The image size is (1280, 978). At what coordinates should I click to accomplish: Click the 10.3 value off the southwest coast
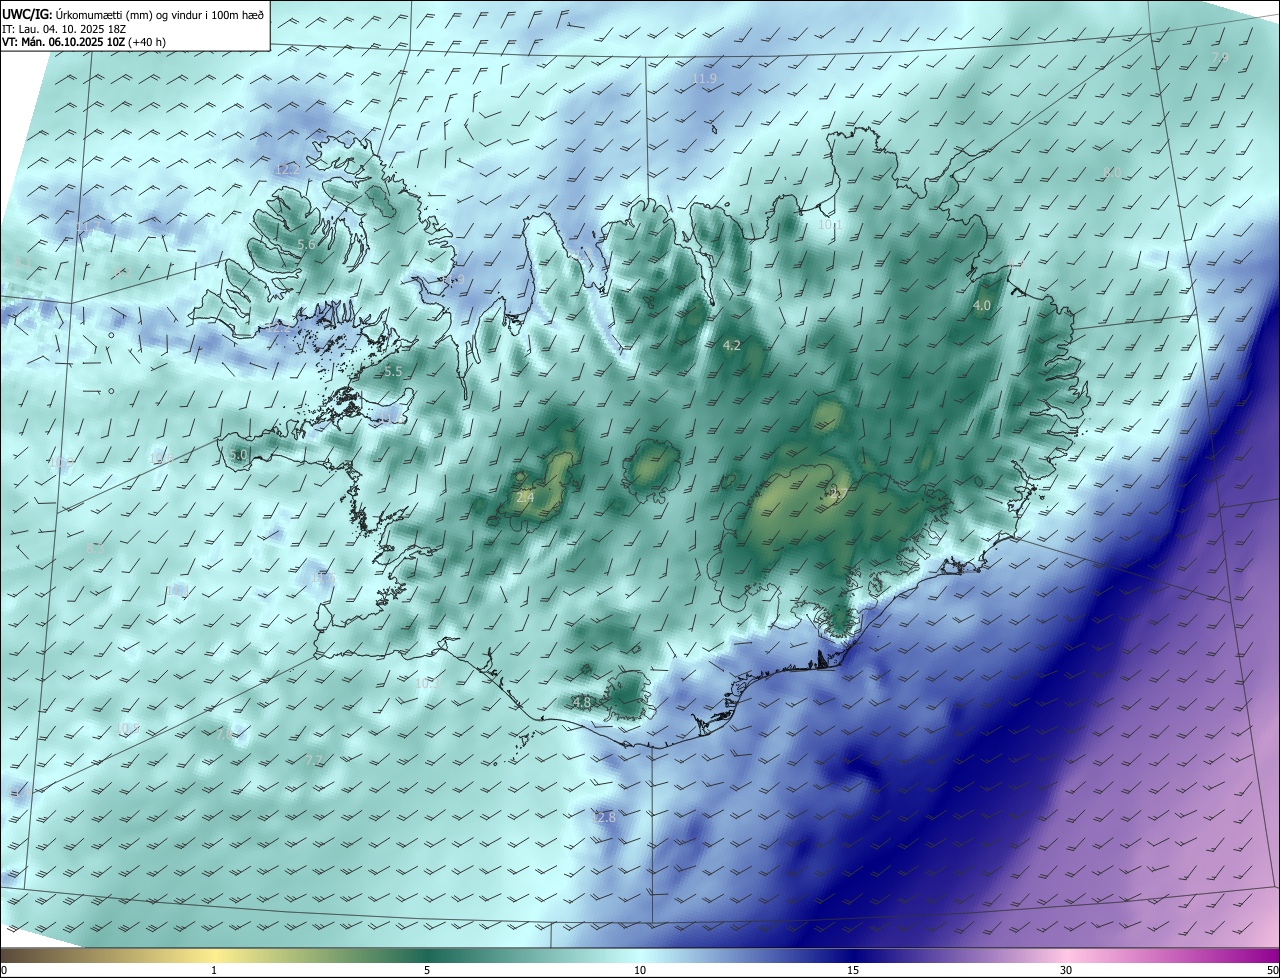pyautogui.click(x=427, y=683)
